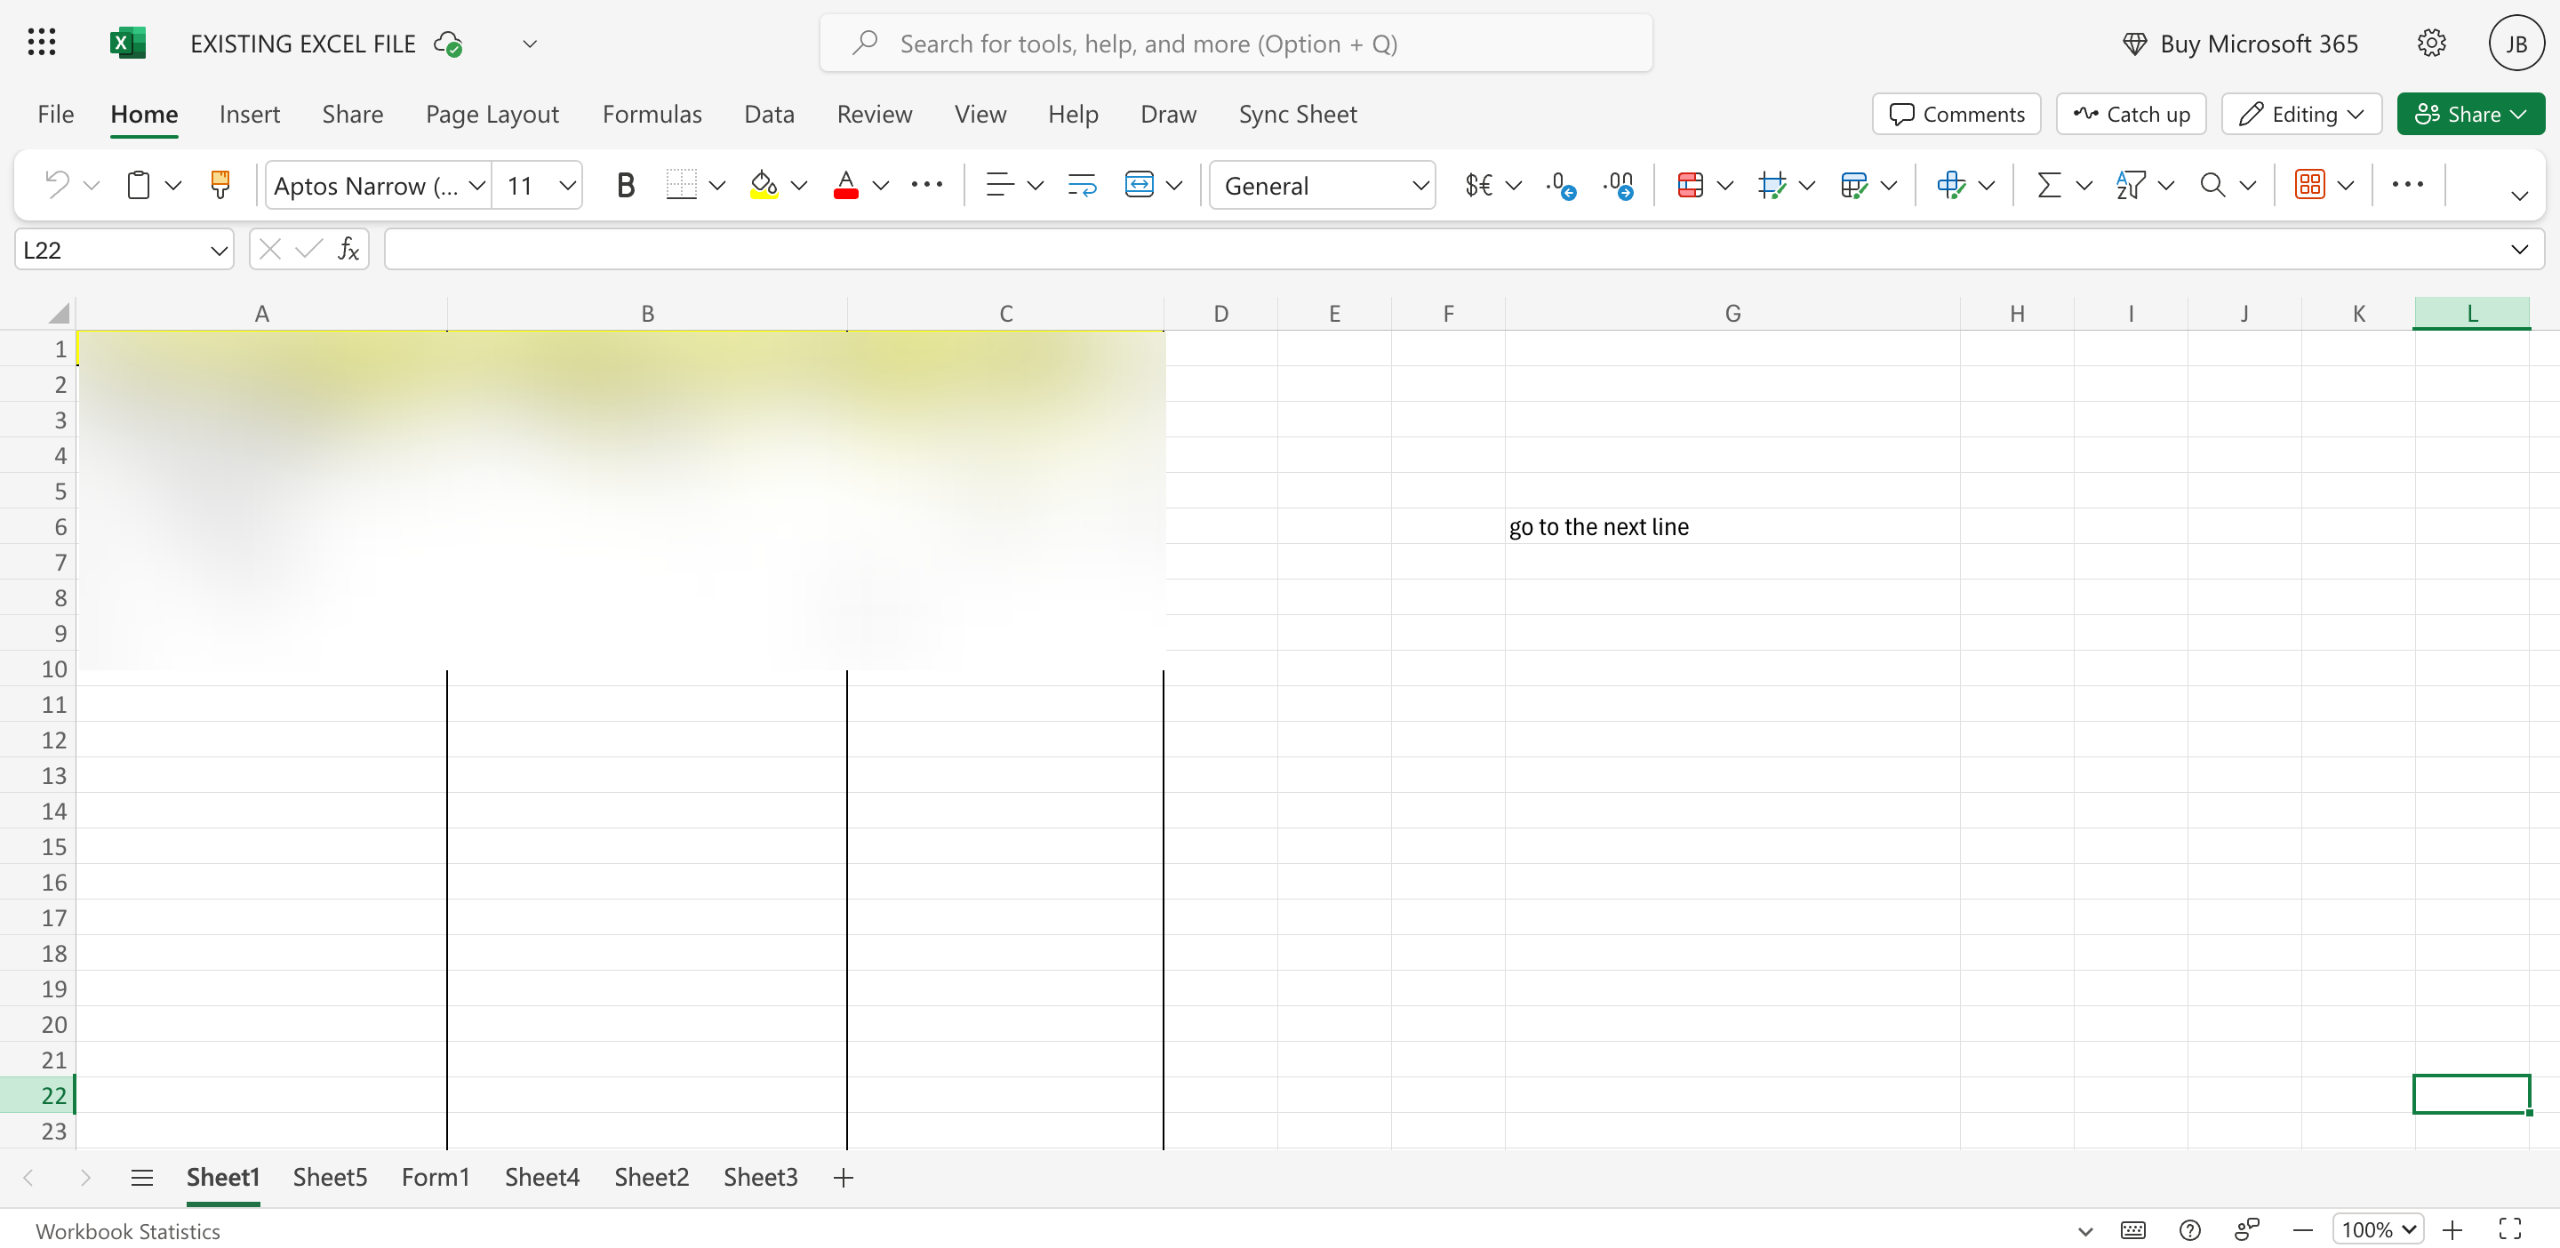This screenshot has width=2560, height=1248.
Task: Toggle Editing mode selector
Action: [2301, 114]
